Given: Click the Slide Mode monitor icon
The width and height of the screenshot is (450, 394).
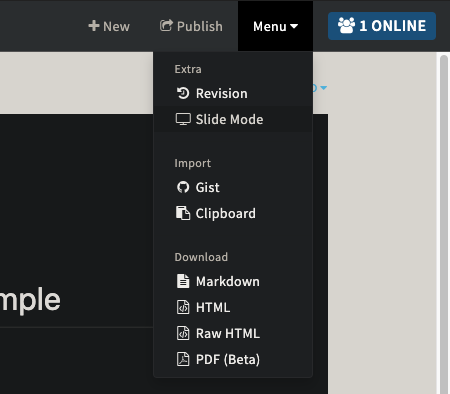Looking at the screenshot, I should click(x=183, y=119).
